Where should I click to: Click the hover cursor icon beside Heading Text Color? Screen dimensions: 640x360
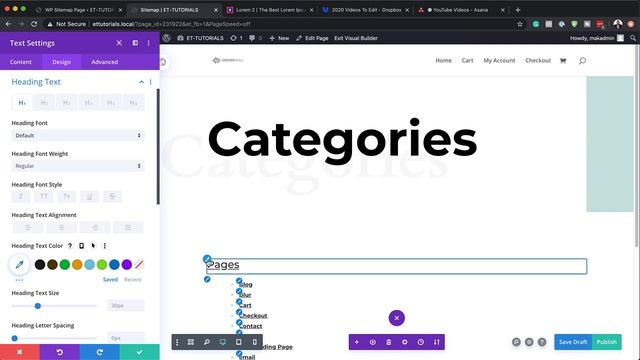click(93, 246)
